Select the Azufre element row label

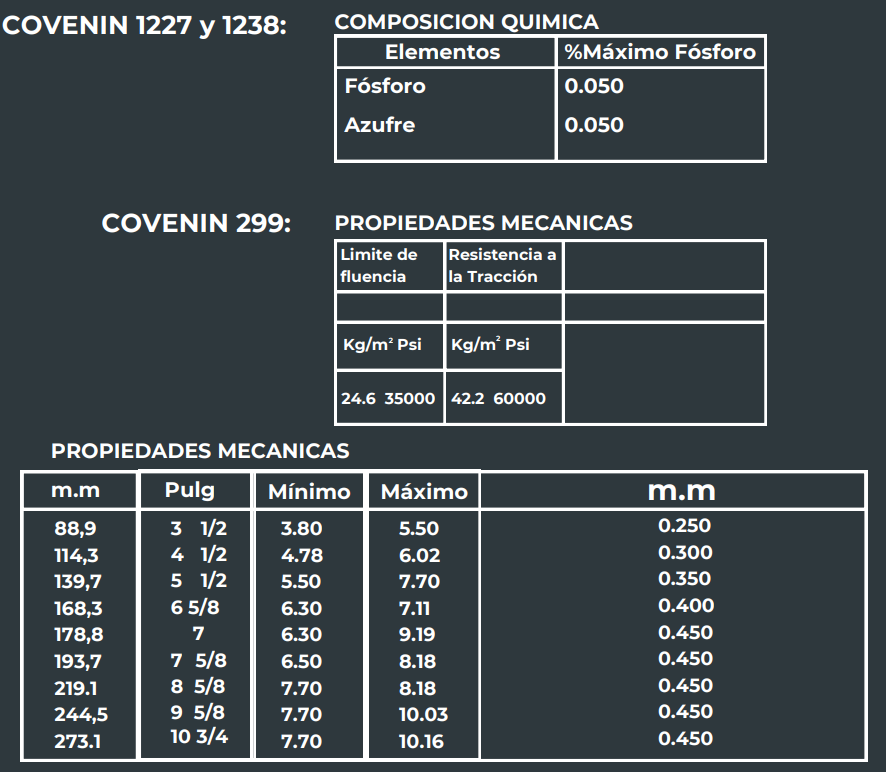point(379,125)
